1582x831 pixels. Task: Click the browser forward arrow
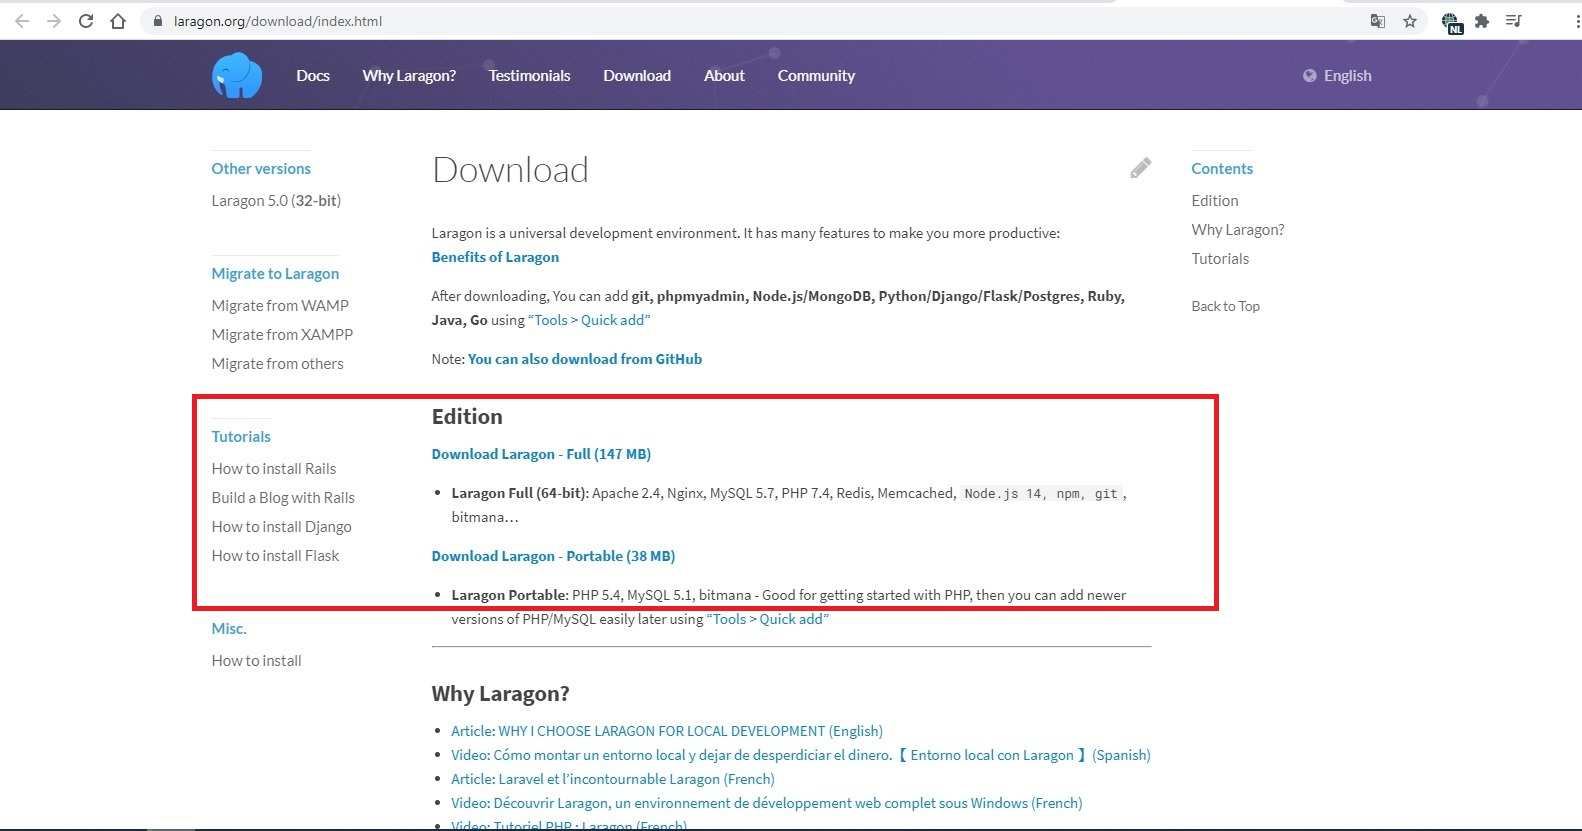pyautogui.click(x=54, y=21)
